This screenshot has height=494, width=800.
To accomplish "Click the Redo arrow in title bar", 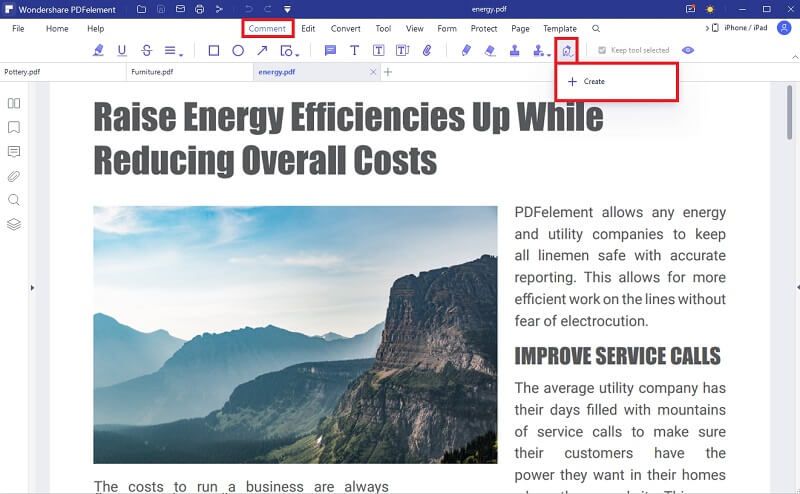I will [268, 9].
